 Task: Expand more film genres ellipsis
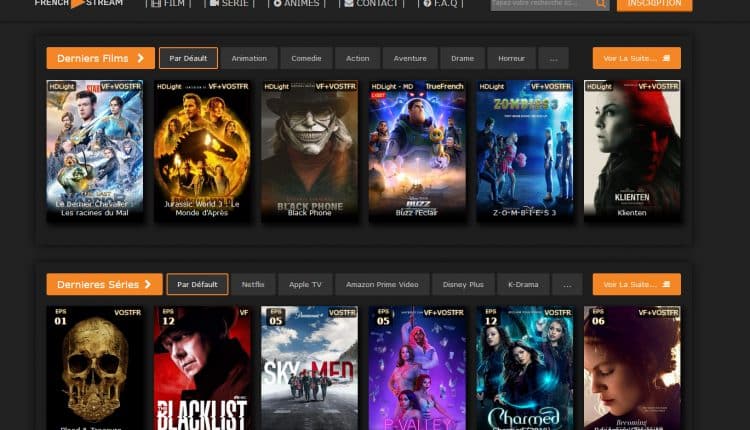coord(553,58)
